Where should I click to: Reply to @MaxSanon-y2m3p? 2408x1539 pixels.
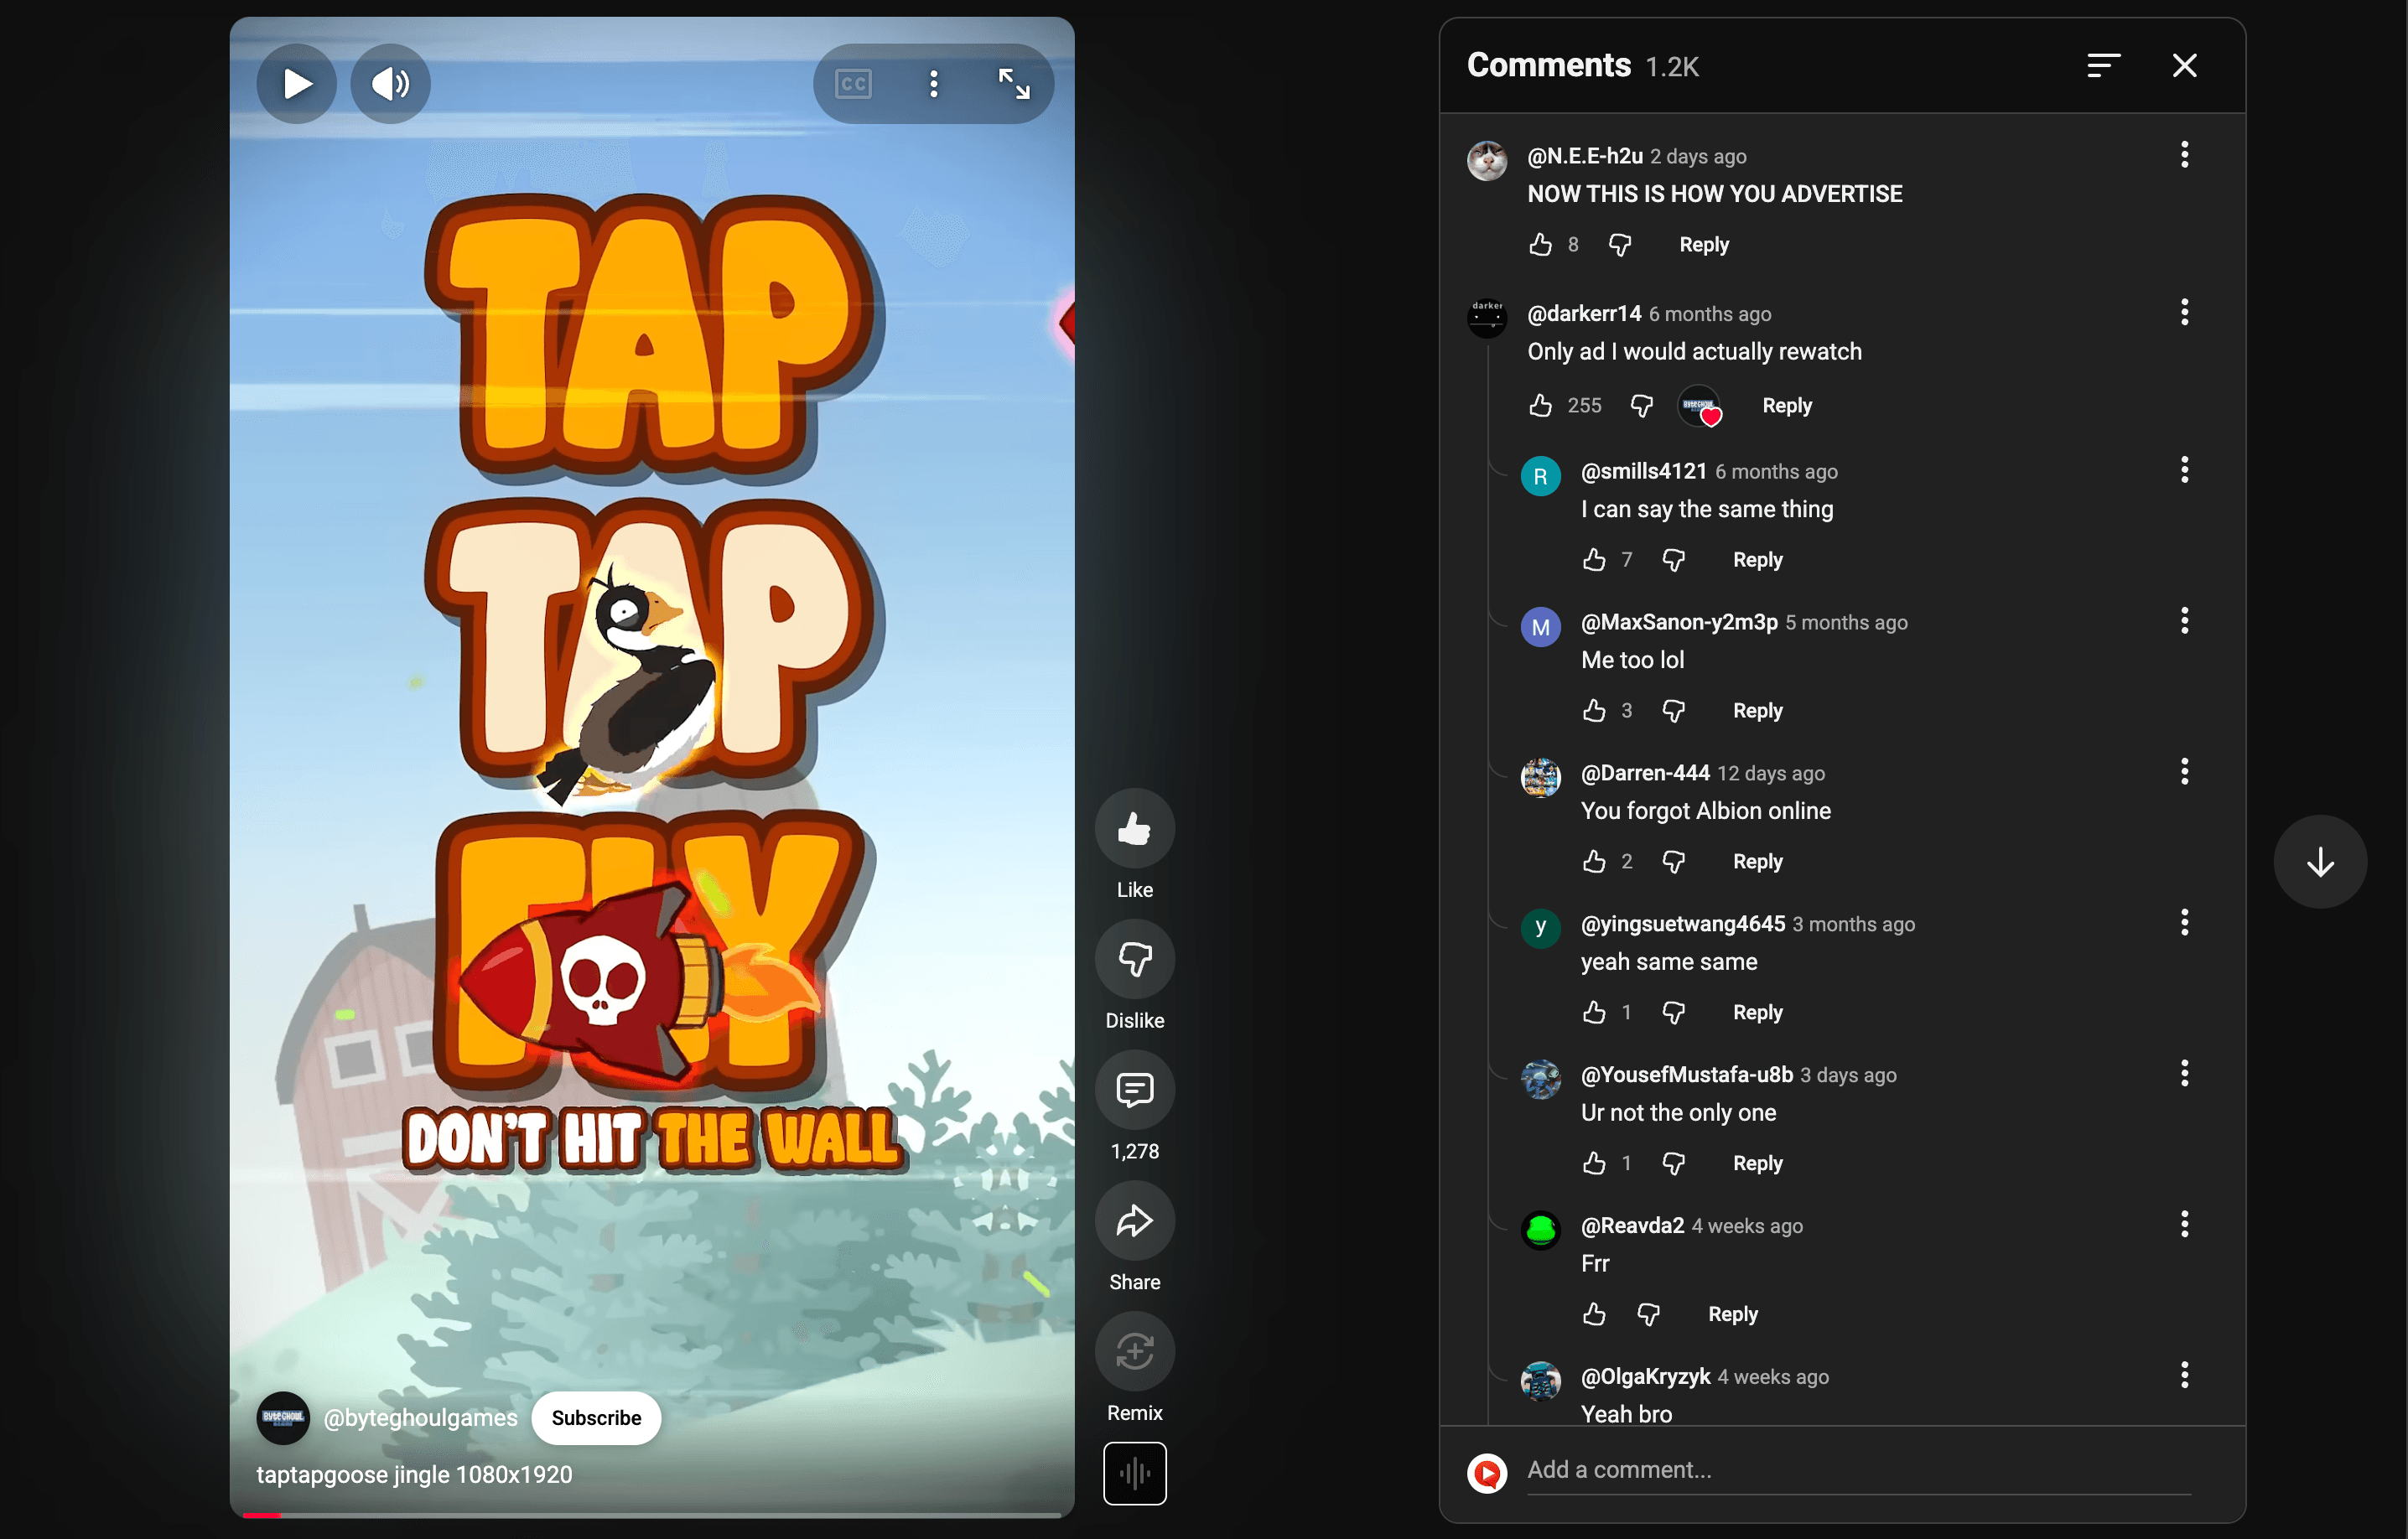point(1757,710)
